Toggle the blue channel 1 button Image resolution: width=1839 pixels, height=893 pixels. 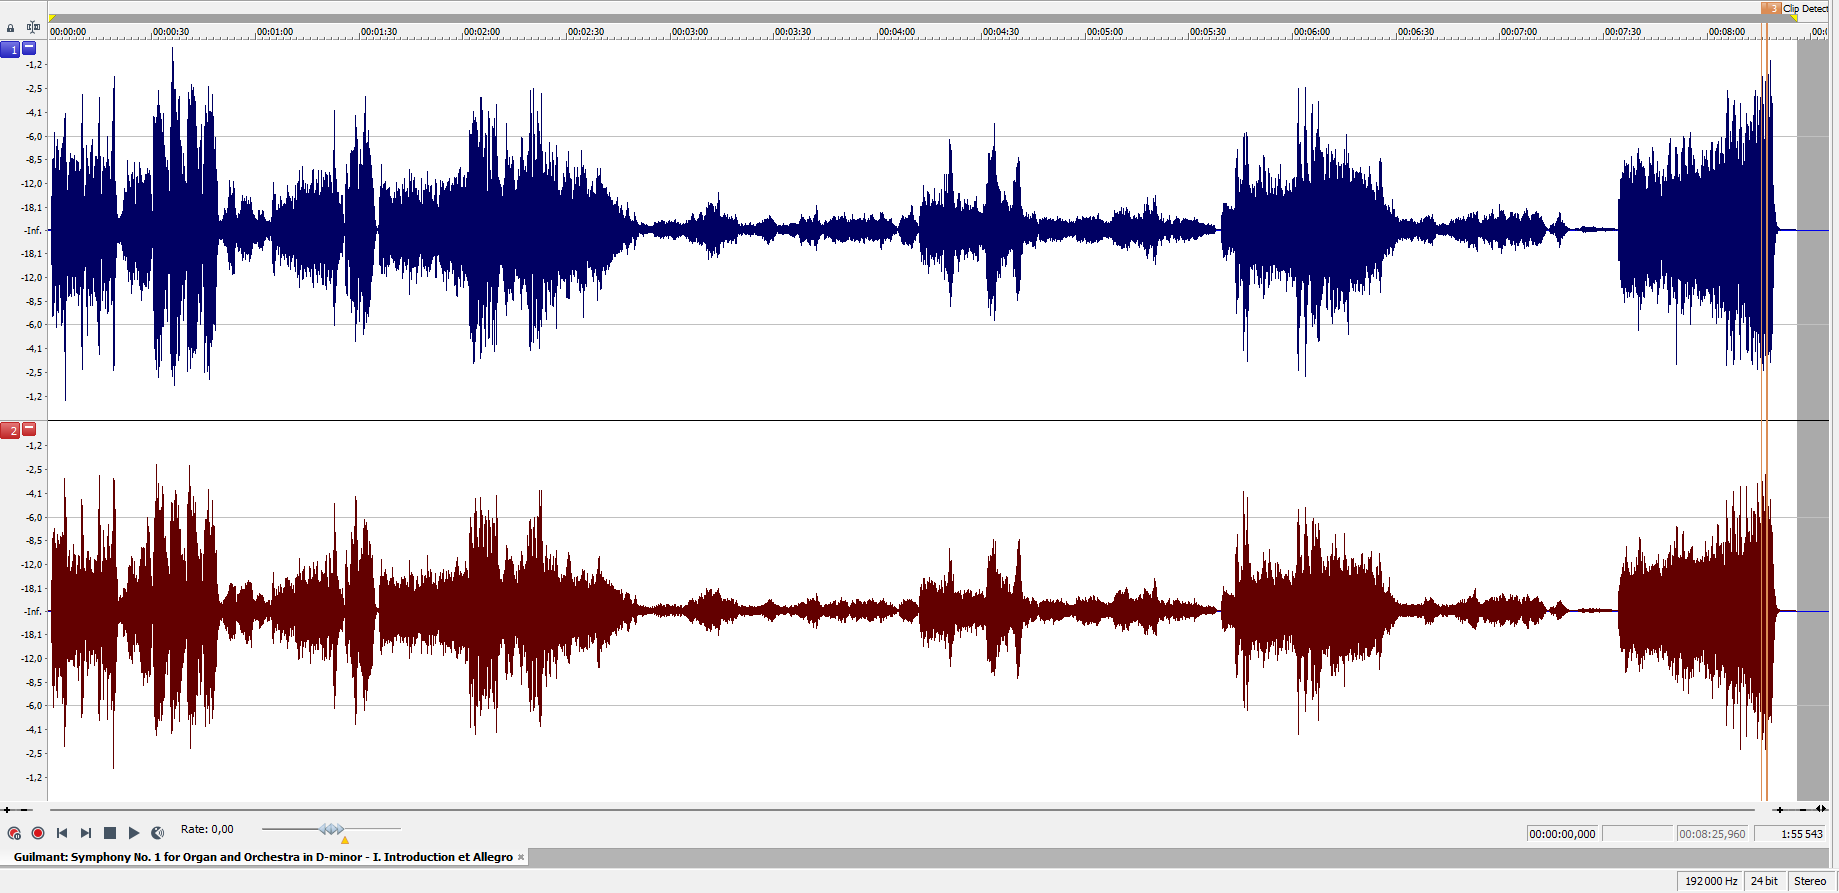click(x=10, y=49)
